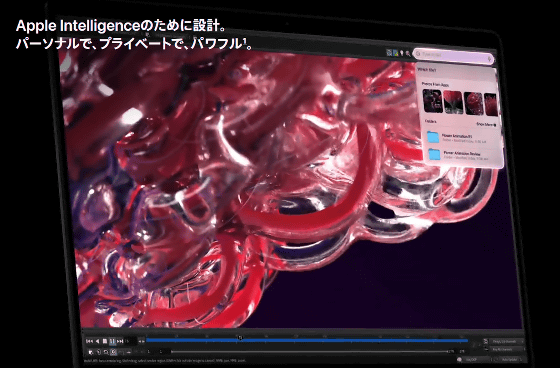Open the upper dropdown right of the timeline

(507, 342)
